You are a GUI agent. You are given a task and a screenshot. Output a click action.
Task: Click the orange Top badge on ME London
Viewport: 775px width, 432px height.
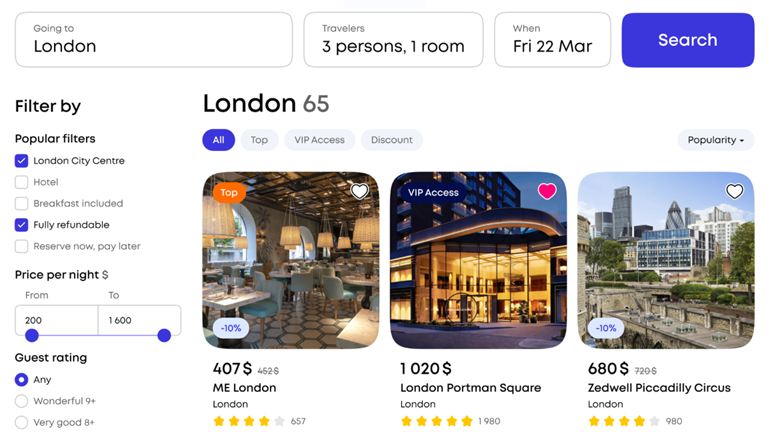click(x=229, y=192)
